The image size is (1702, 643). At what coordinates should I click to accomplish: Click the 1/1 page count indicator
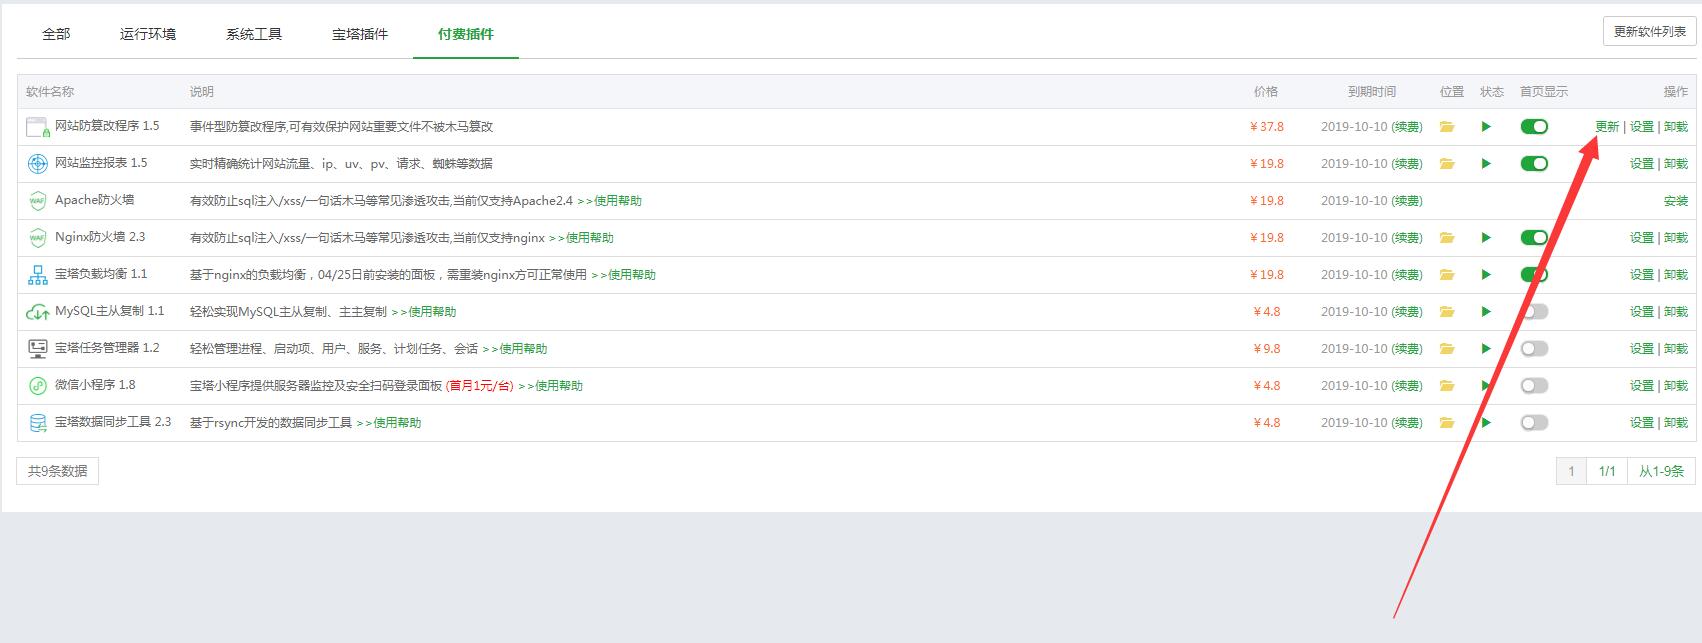(1607, 471)
